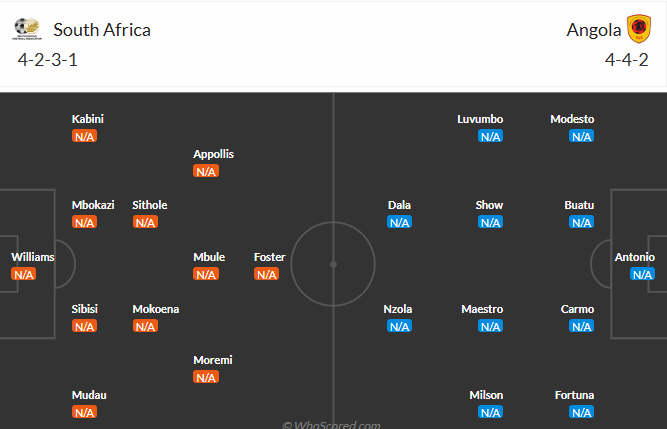Open player Luvumbo's profile
The width and height of the screenshot is (667, 429).
pyautogui.click(x=480, y=119)
